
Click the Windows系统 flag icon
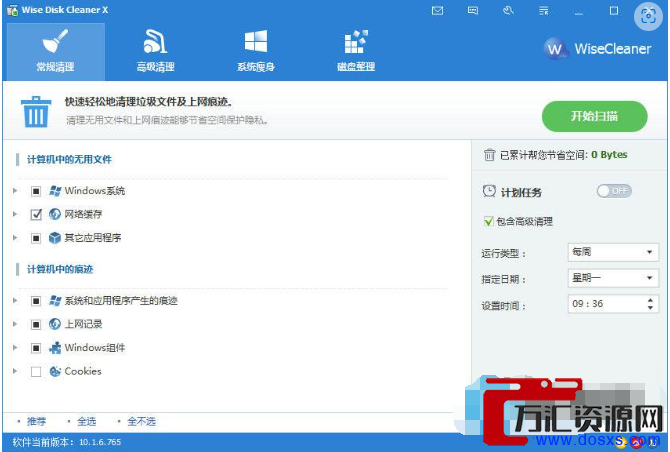pyautogui.click(x=55, y=191)
